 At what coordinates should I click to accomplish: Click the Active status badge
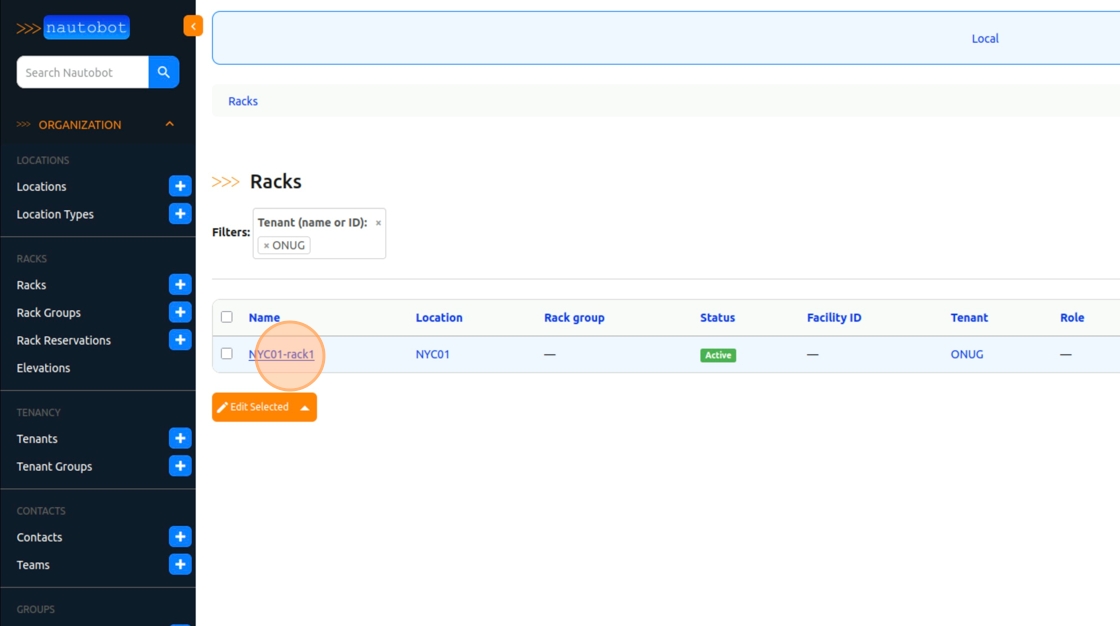coord(718,355)
